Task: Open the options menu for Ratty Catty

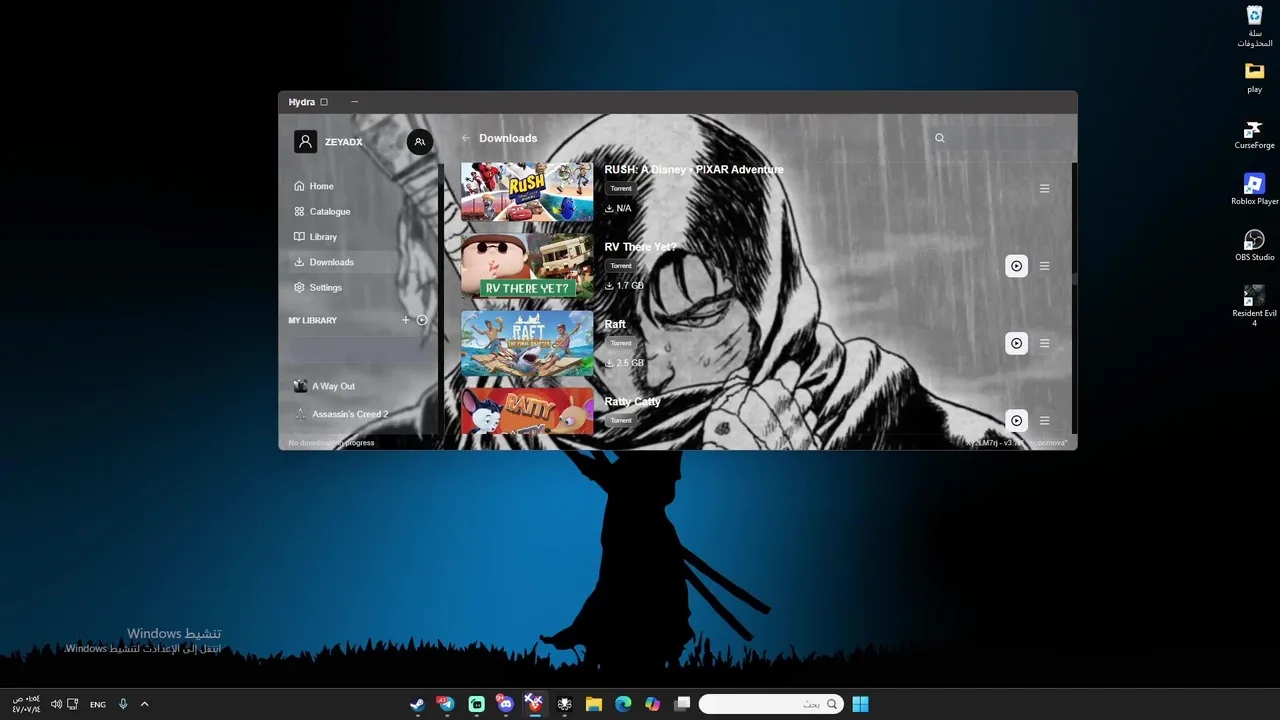Action: tap(1045, 421)
